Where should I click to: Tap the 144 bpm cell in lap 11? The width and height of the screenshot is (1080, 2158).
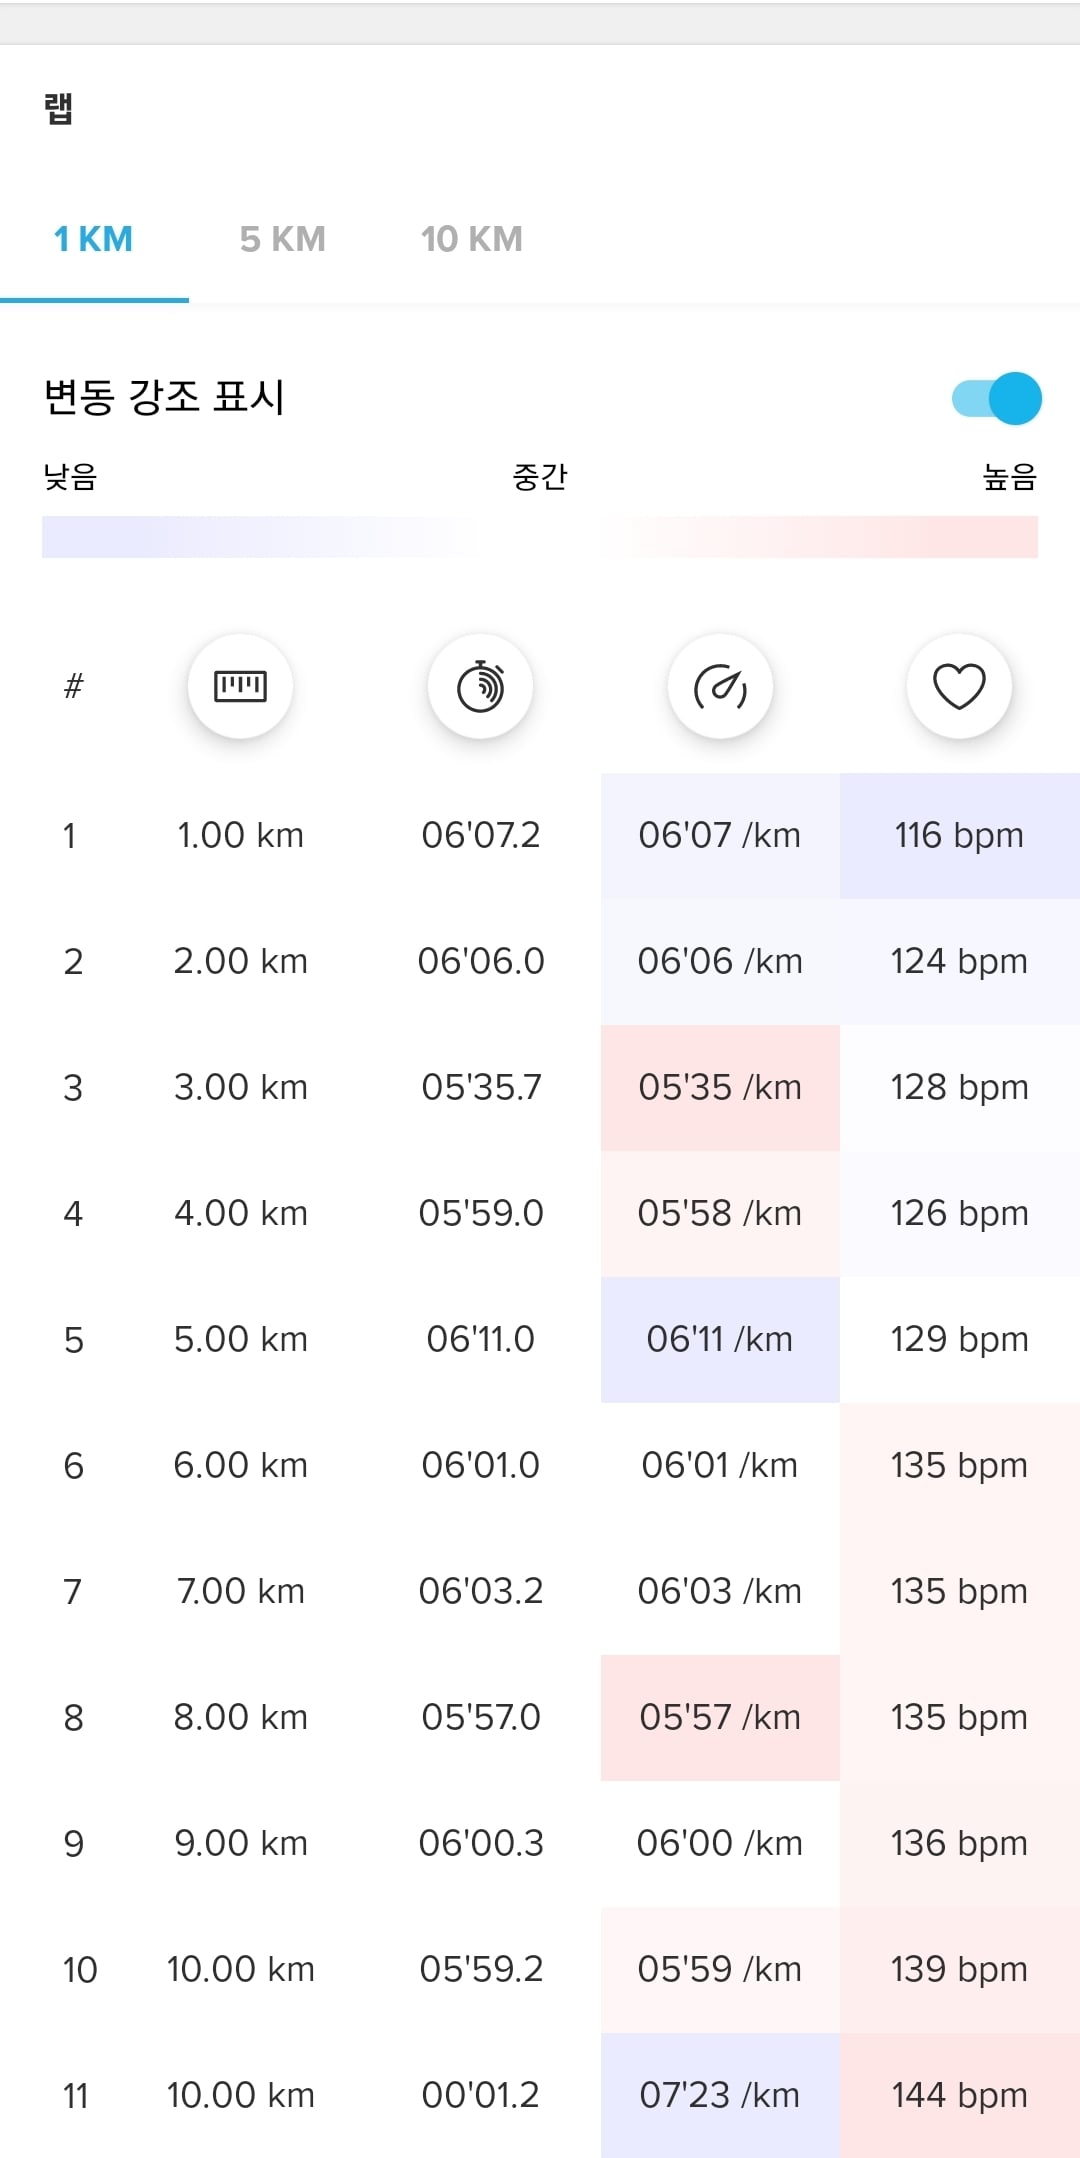pos(959,2095)
